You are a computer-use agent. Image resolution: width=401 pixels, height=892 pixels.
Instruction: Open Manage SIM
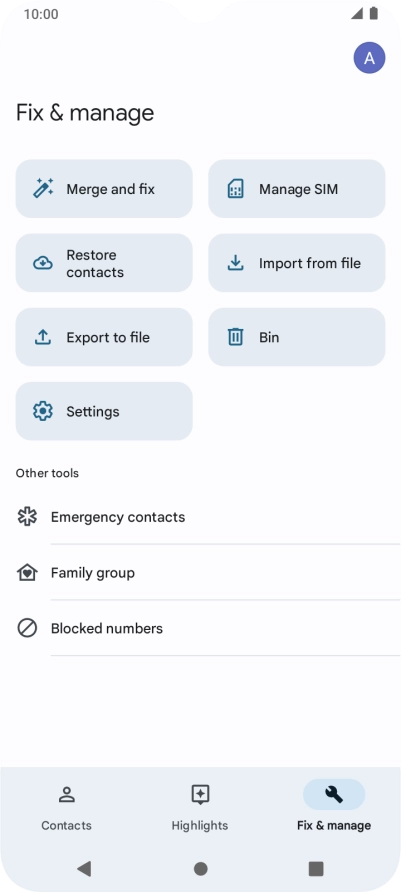297,188
